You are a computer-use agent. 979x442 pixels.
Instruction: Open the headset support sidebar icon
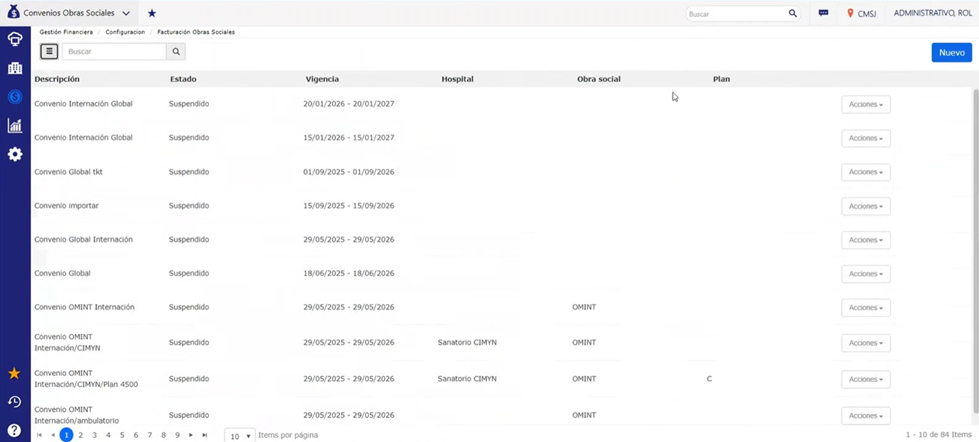(15, 39)
